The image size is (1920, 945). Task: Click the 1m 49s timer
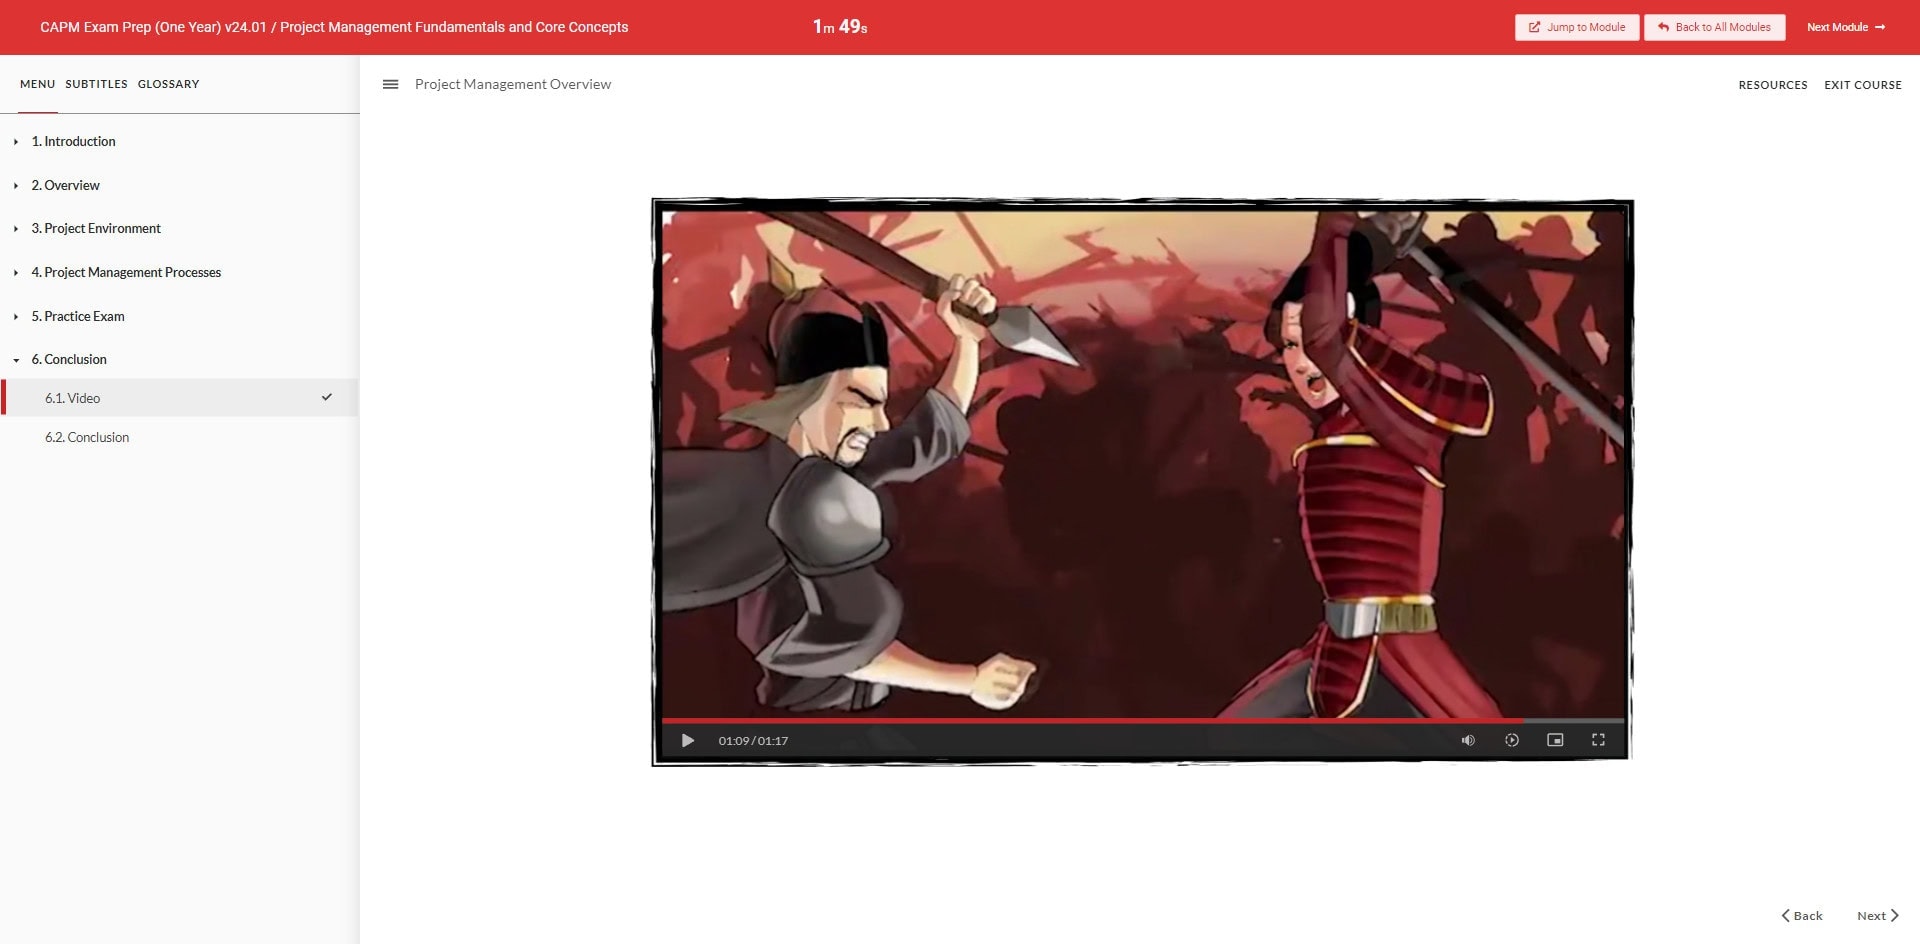[840, 27]
